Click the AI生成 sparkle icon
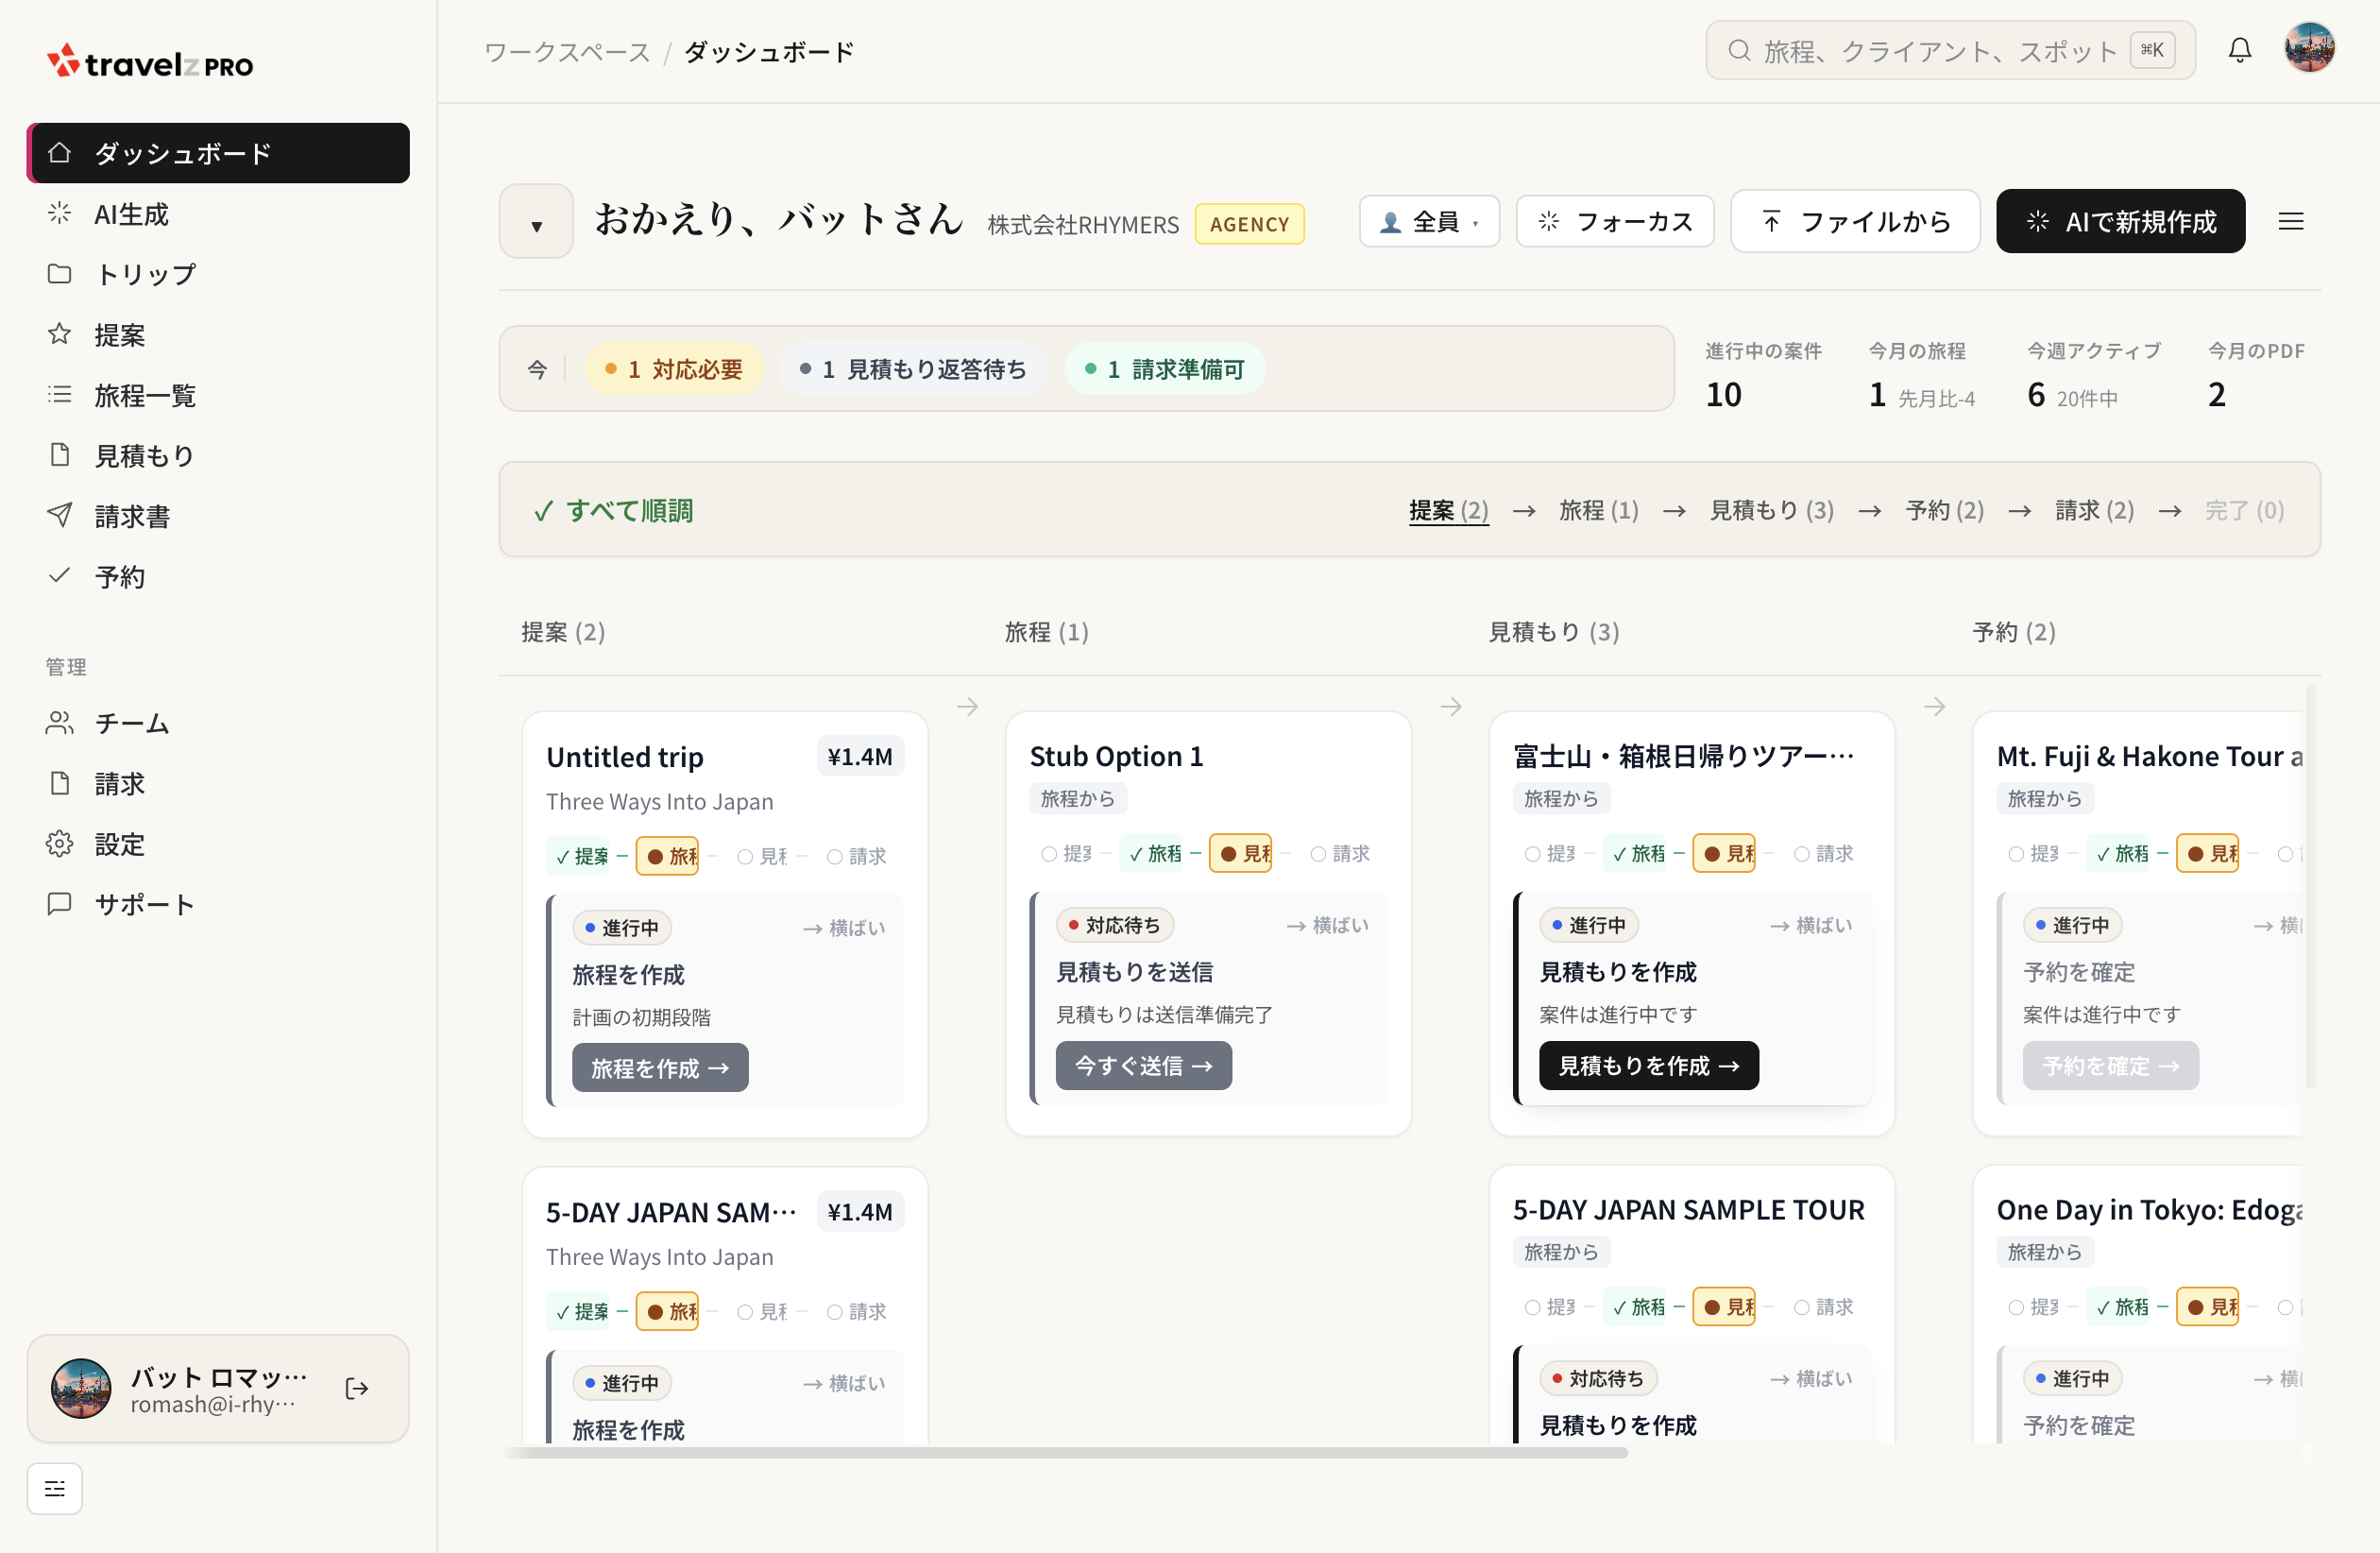This screenshot has width=2380, height=1553. (x=60, y=214)
